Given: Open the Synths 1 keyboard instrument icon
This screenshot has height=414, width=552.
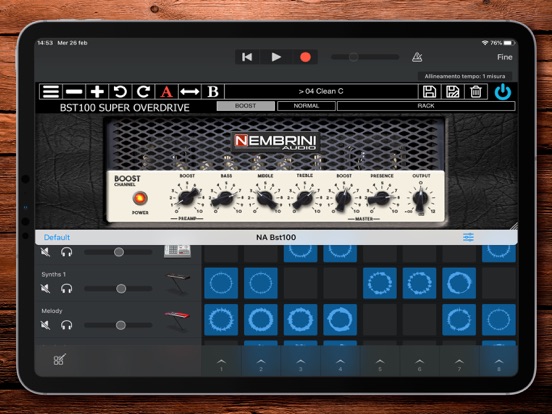Looking at the screenshot, I should pyautogui.click(x=178, y=283).
